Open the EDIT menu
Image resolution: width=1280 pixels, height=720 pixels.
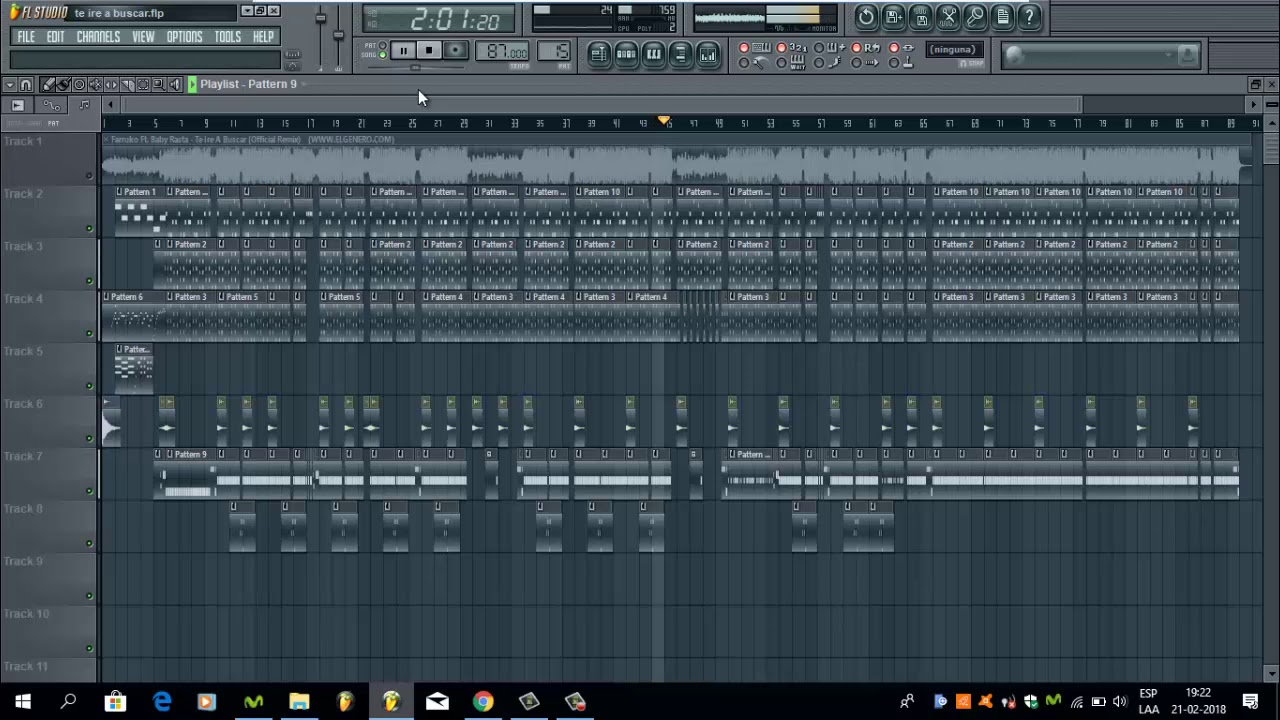click(x=55, y=37)
